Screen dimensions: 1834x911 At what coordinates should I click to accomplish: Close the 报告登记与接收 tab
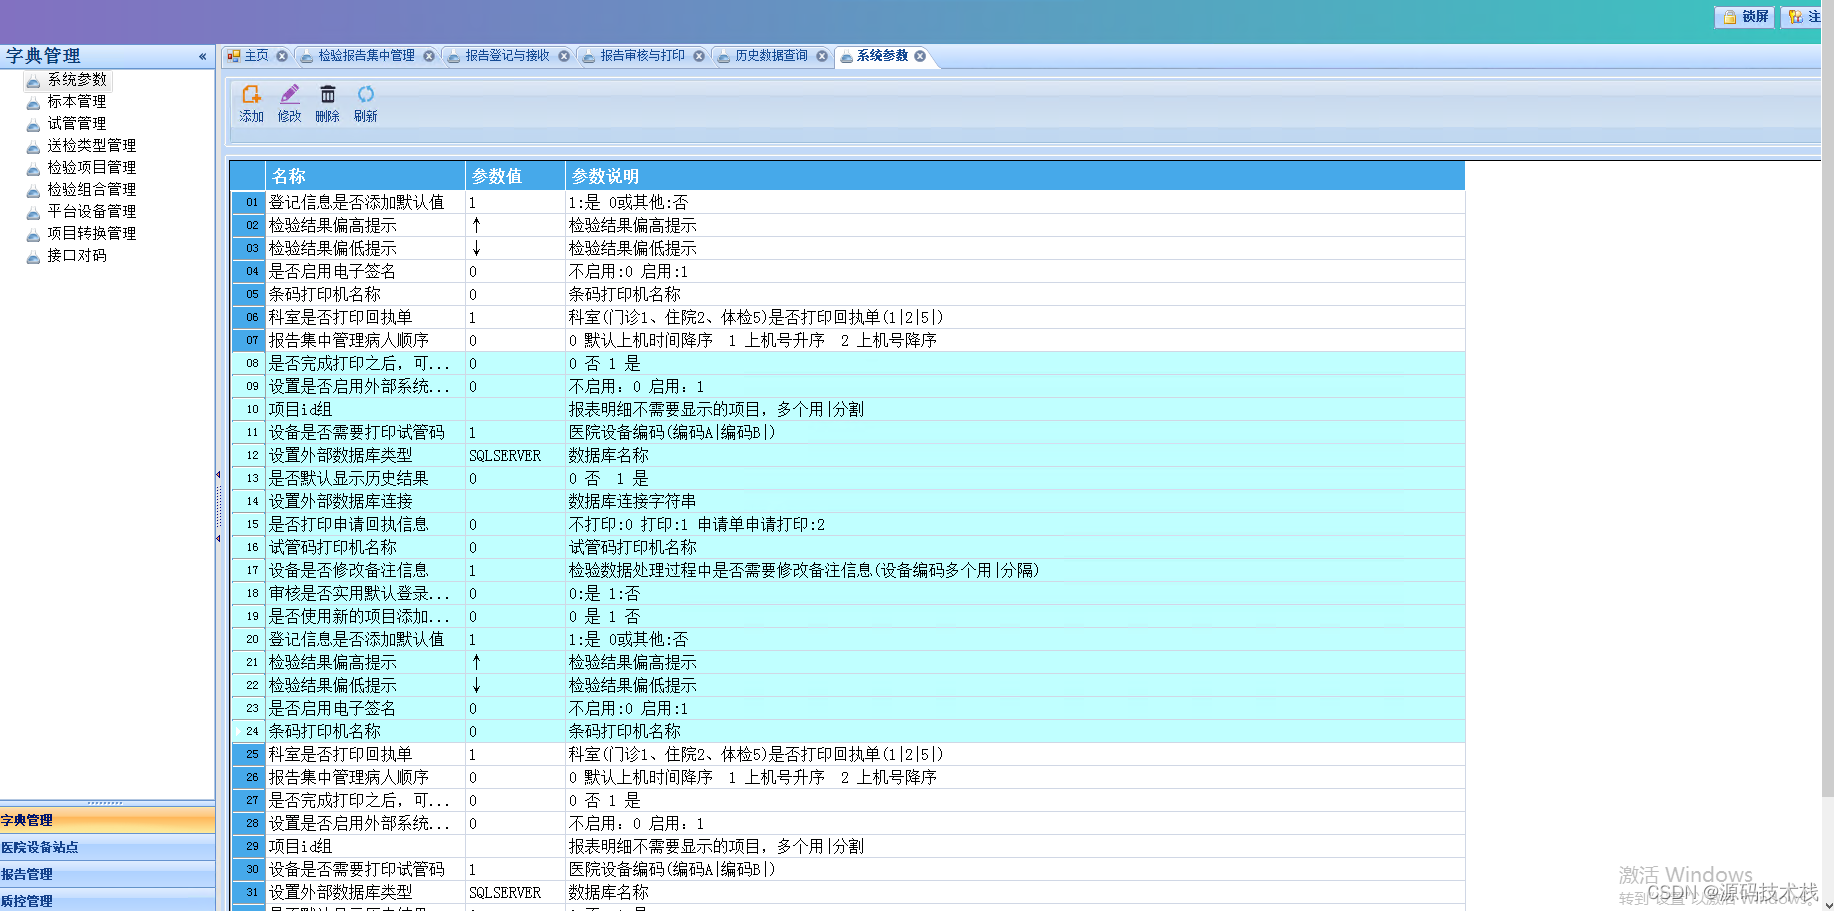(564, 56)
